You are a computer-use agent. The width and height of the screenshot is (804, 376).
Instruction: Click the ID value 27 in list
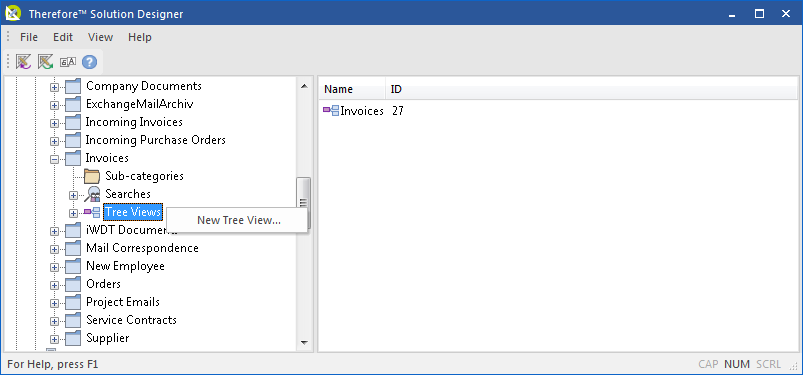[398, 111]
